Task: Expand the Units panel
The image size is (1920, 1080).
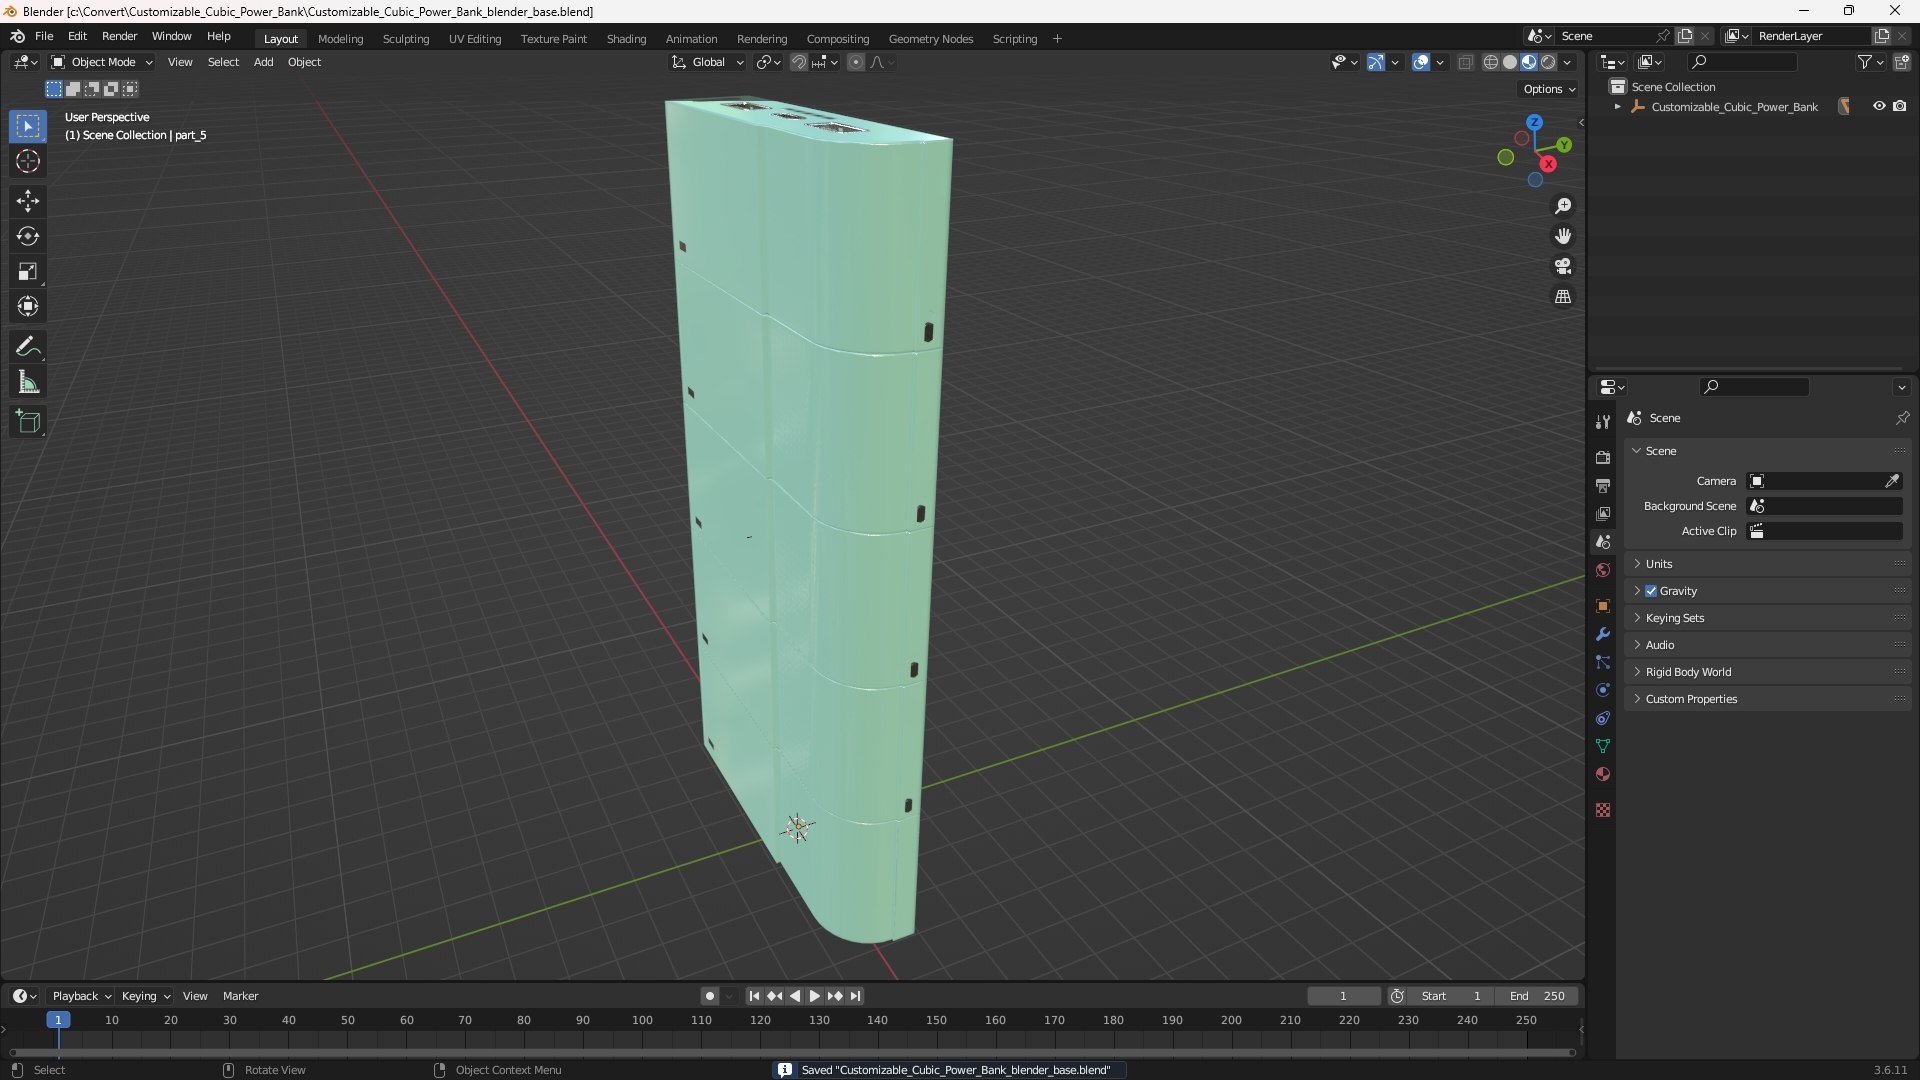Action: (1659, 564)
